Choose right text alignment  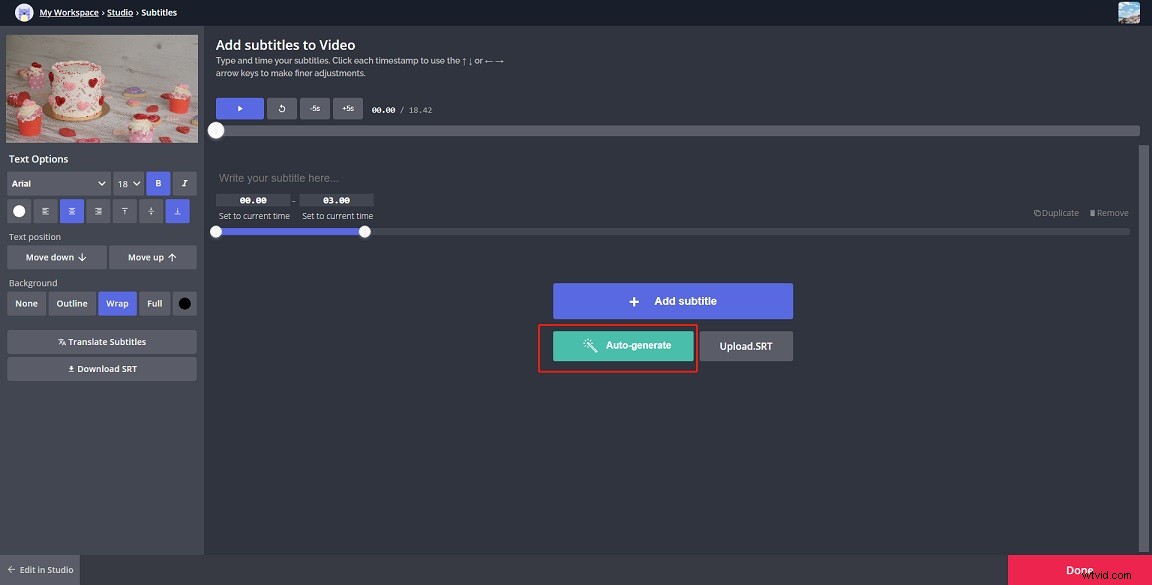(x=97, y=210)
